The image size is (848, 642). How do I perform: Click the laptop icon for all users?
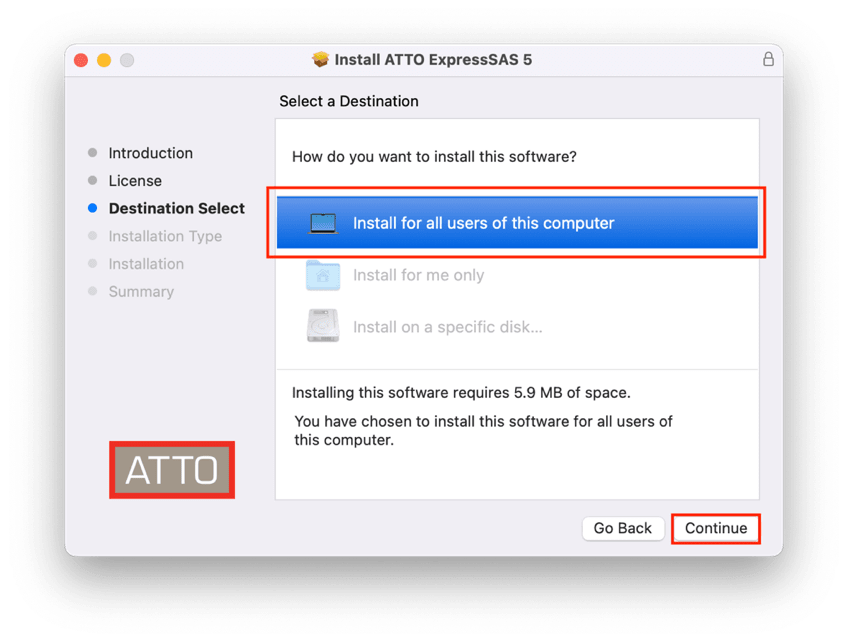click(323, 223)
